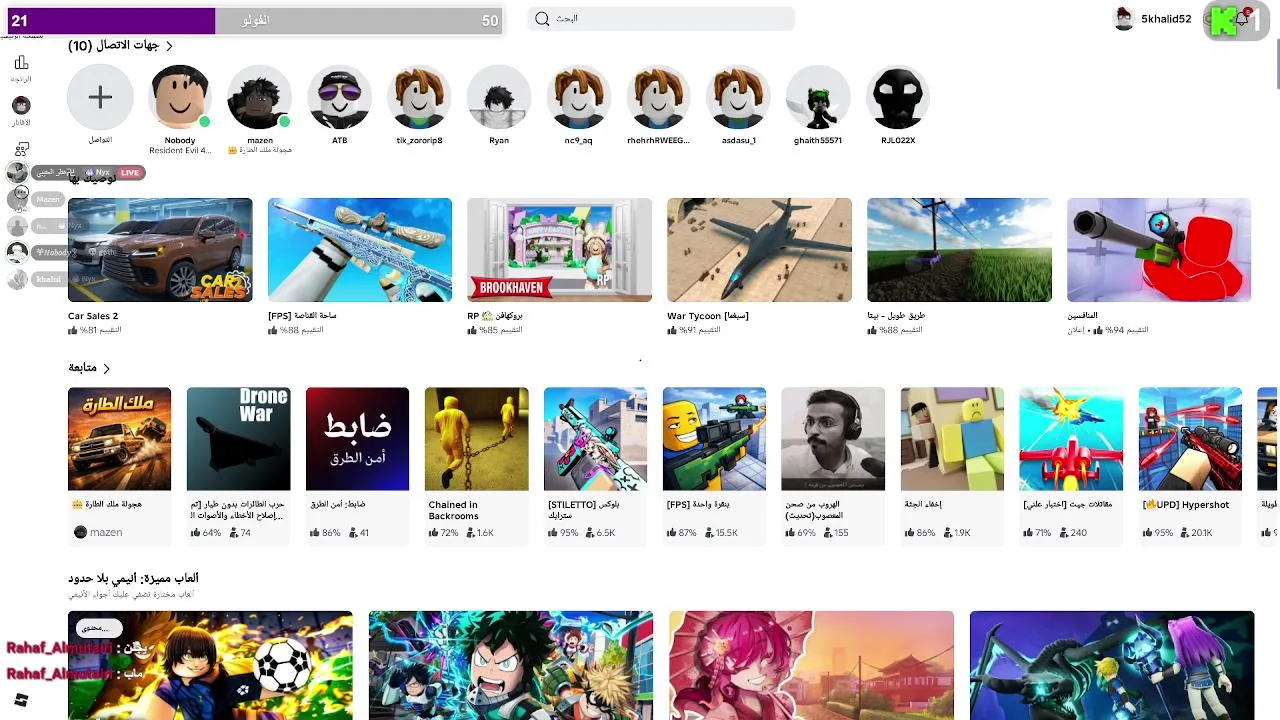Open the green-haired hero anime banner
This screenshot has height=720, width=1280.
[x=511, y=665]
